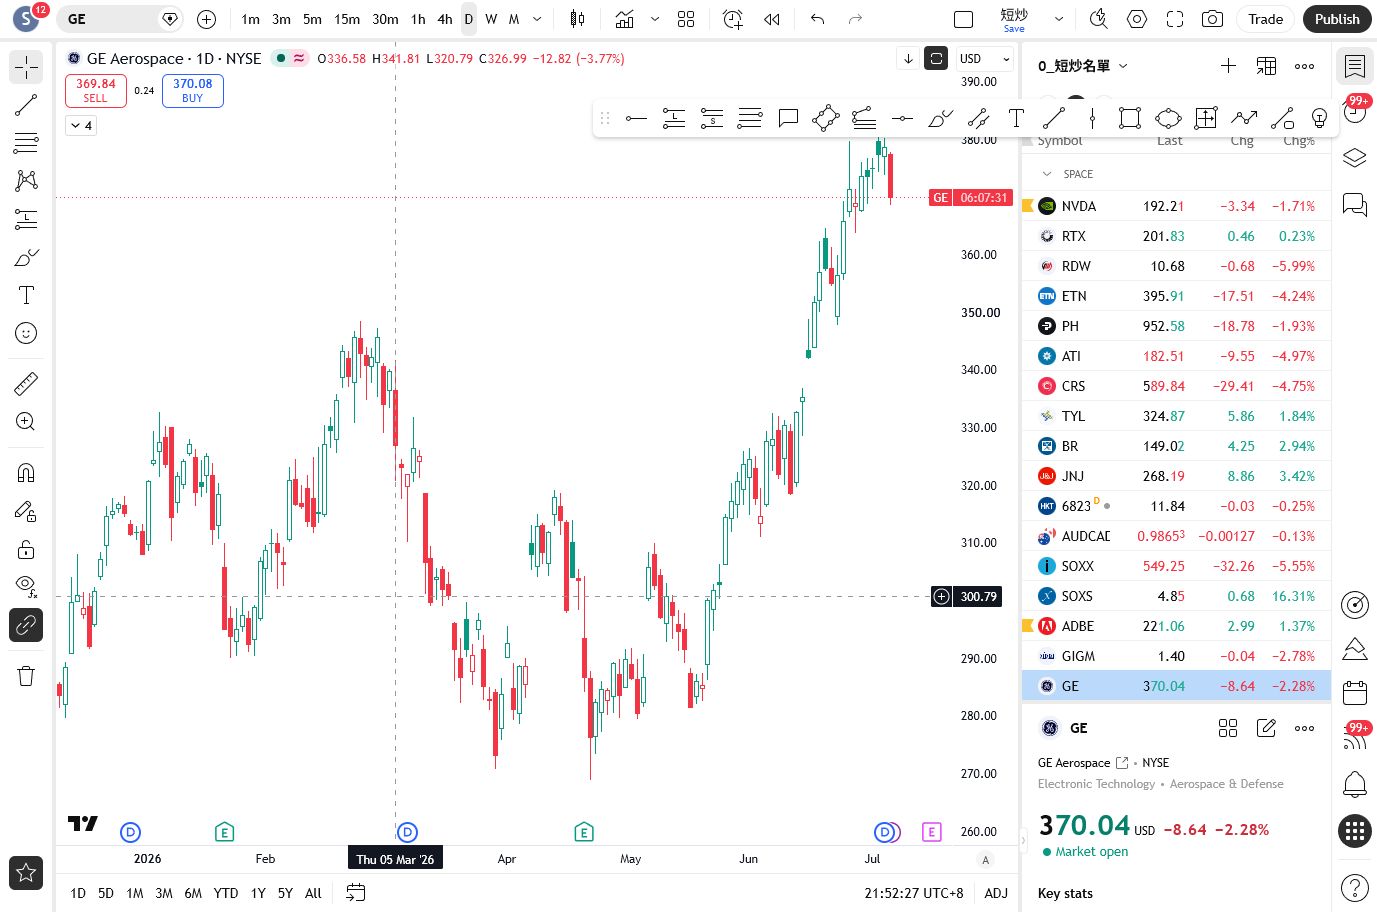The image size is (1377, 912).
Task: Expand the collapsed indicators legend showing 4
Action: (81, 125)
